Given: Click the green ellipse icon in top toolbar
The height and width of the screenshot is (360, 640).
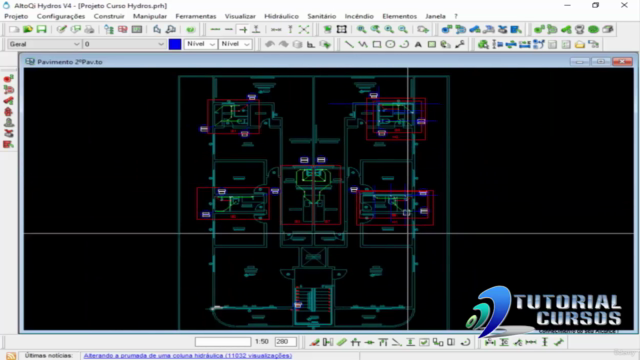Looking at the screenshot, I should pyautogui.click(x=593, y=29).
